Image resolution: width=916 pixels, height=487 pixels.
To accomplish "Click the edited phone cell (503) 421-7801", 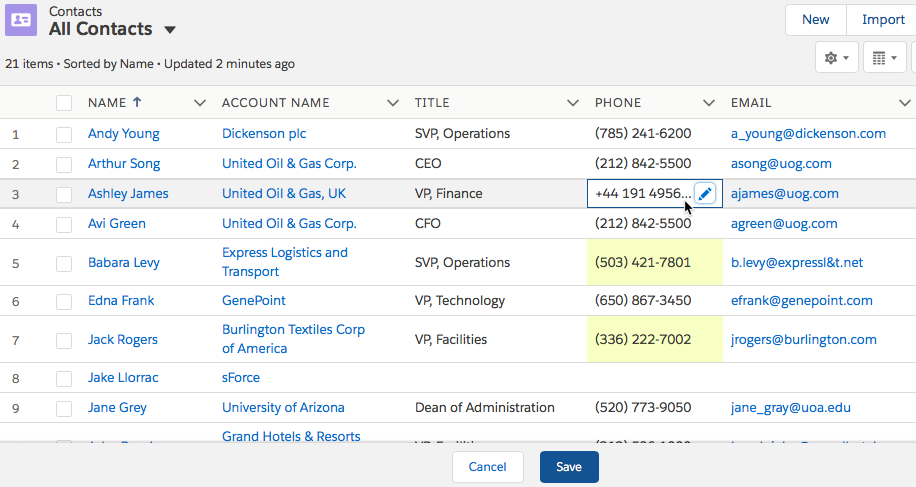I will [655, 262].
